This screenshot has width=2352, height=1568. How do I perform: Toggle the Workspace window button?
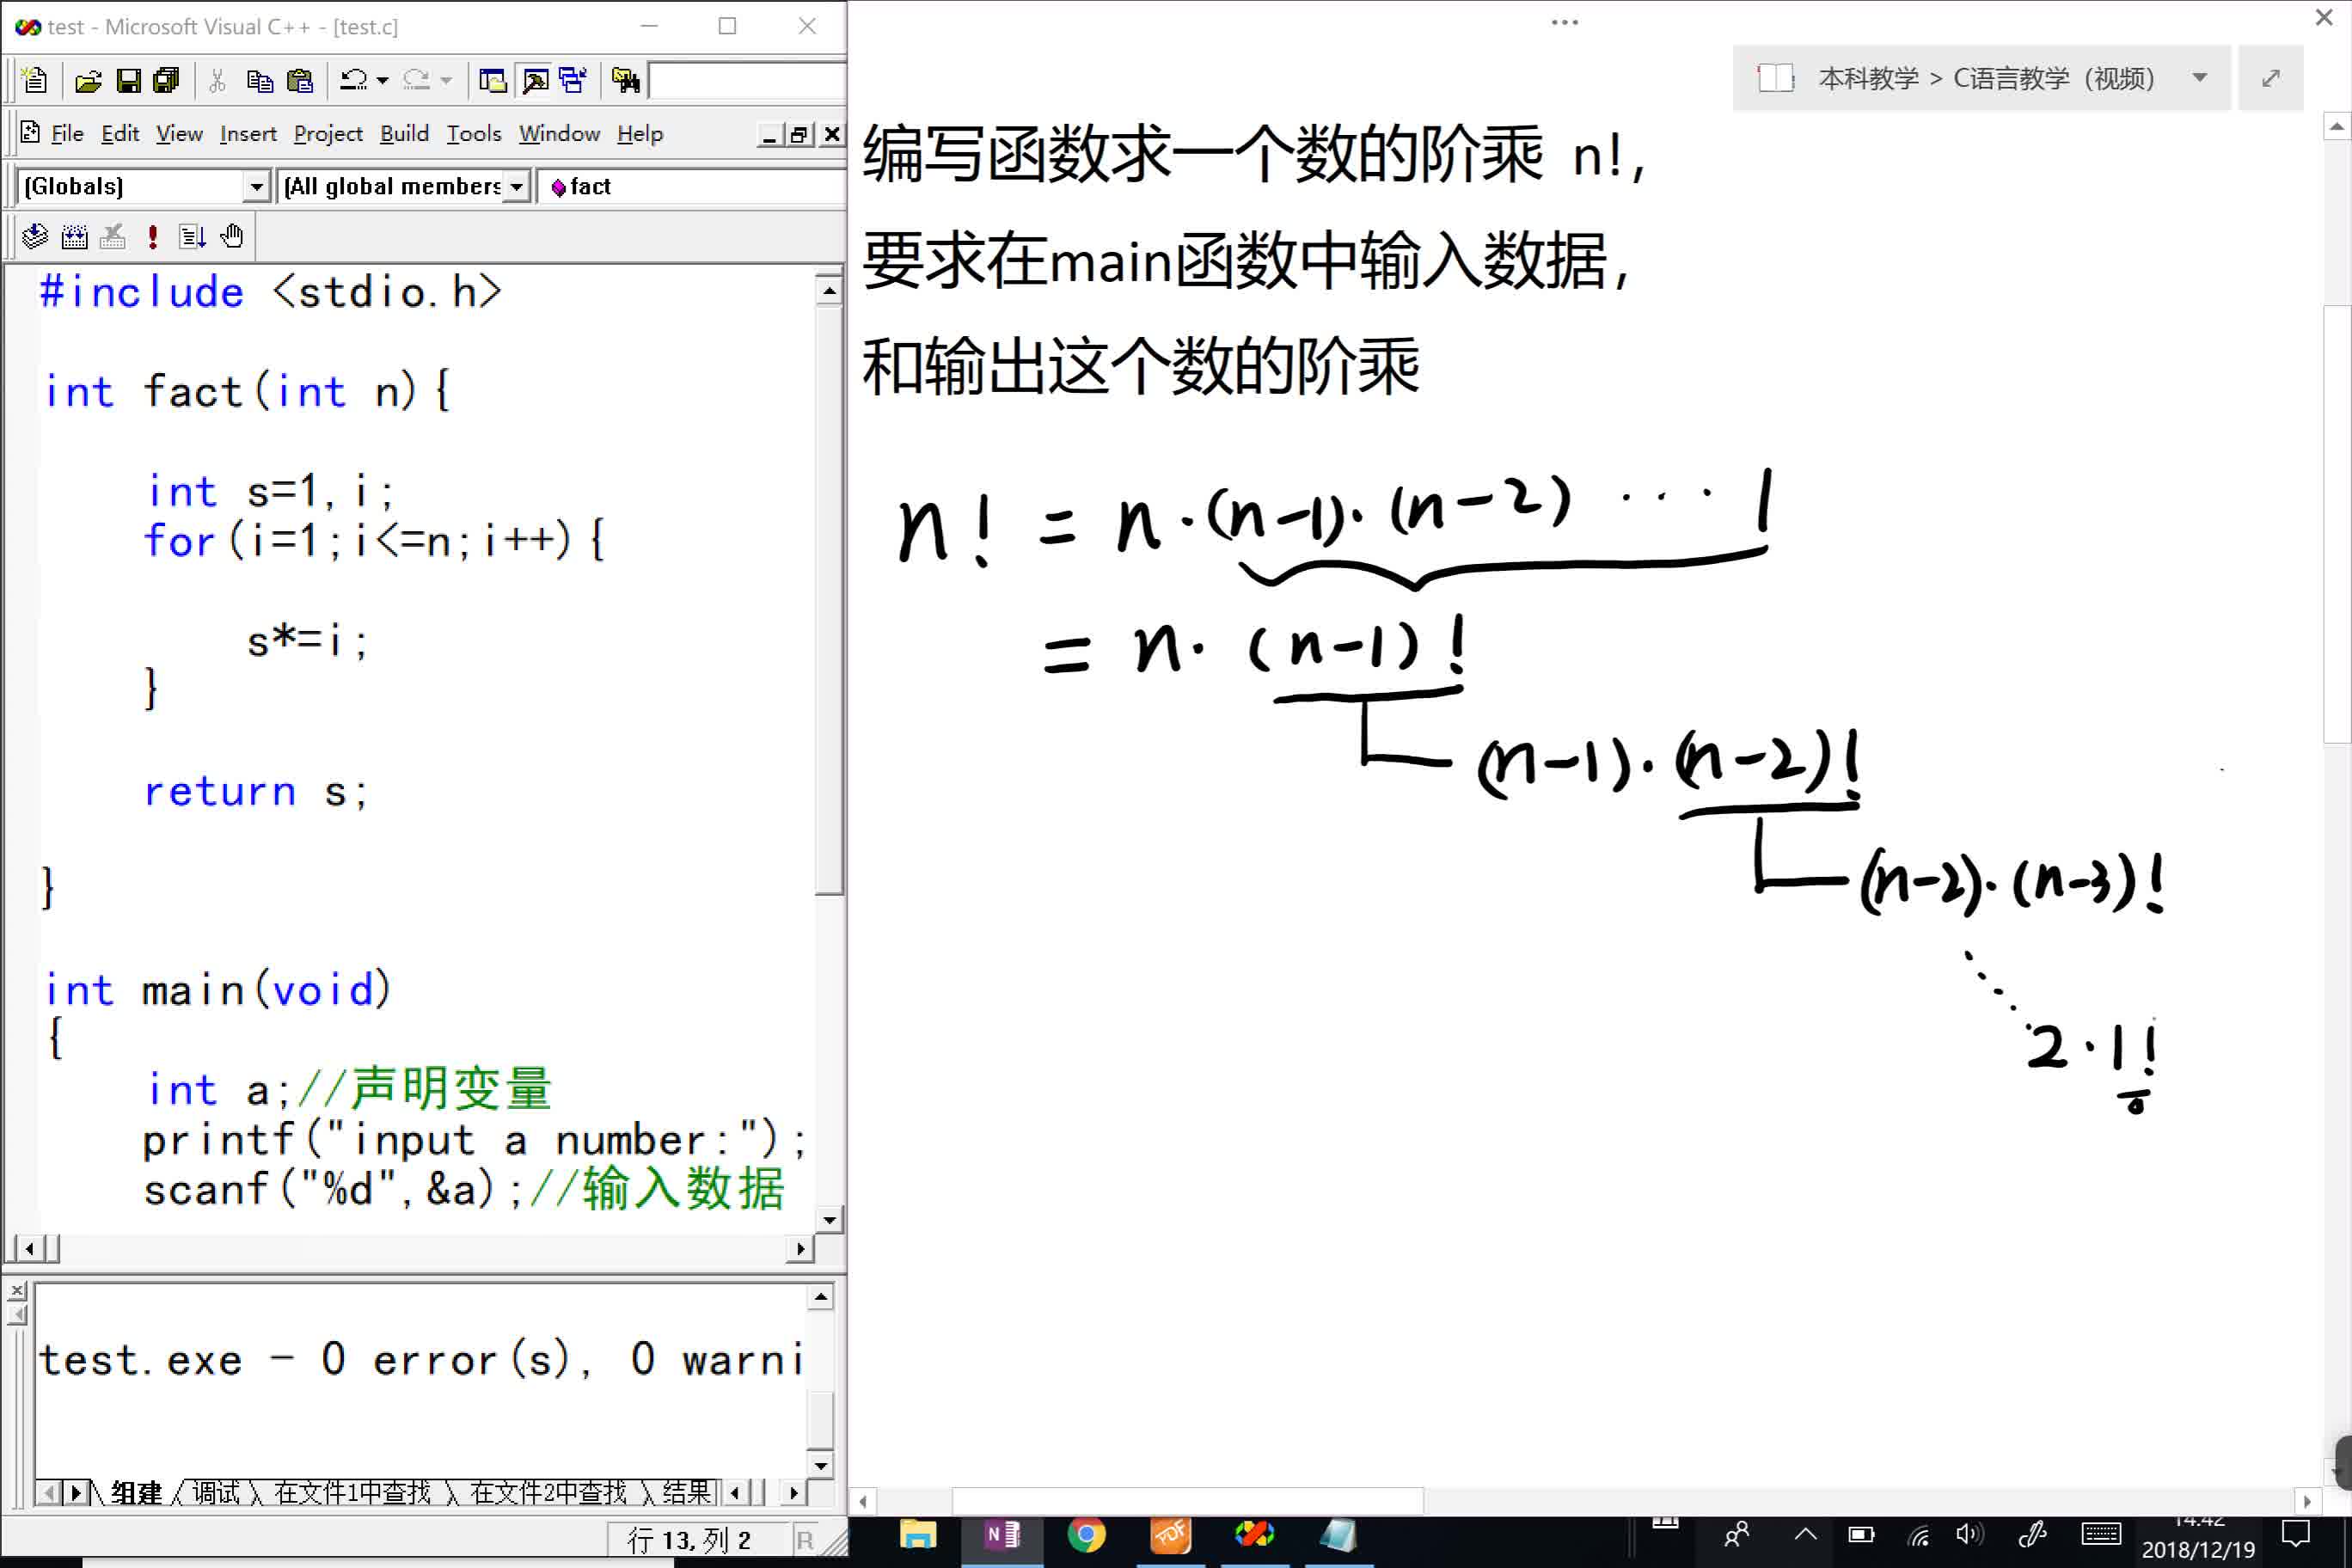pos(492,81)
